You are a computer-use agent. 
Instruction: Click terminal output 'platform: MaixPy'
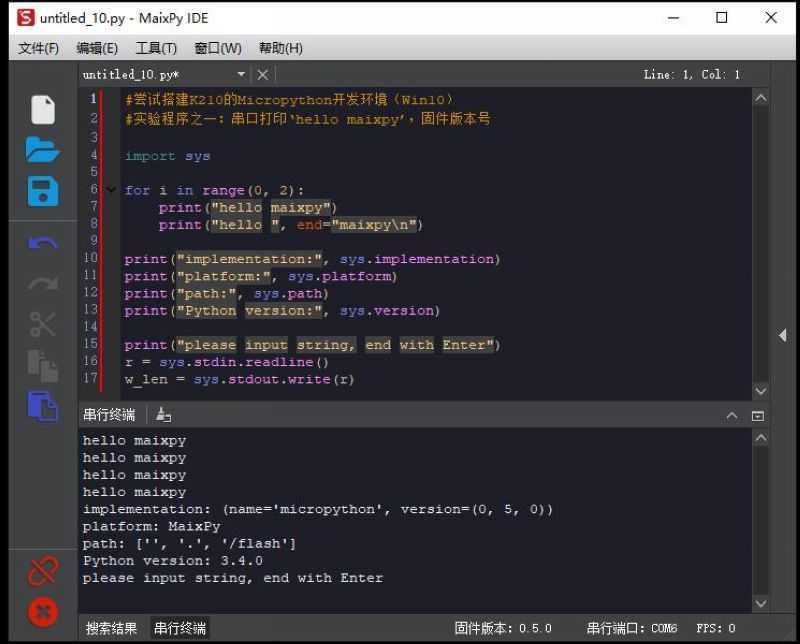pyautogui.click(x=151, y=527)
